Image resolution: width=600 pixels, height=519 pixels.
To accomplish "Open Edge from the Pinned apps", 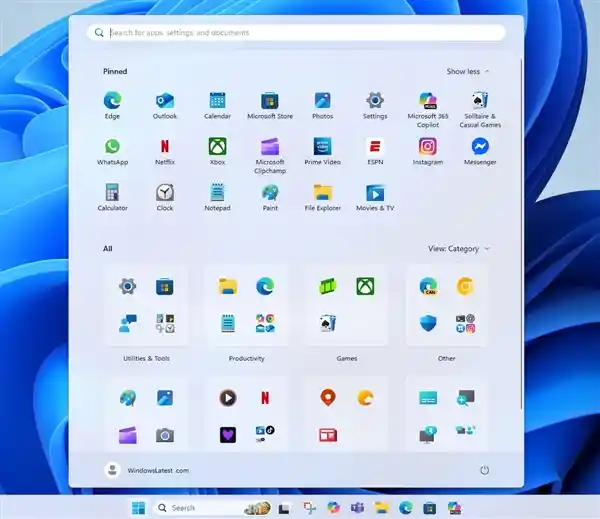I will (x=112, y=106).
